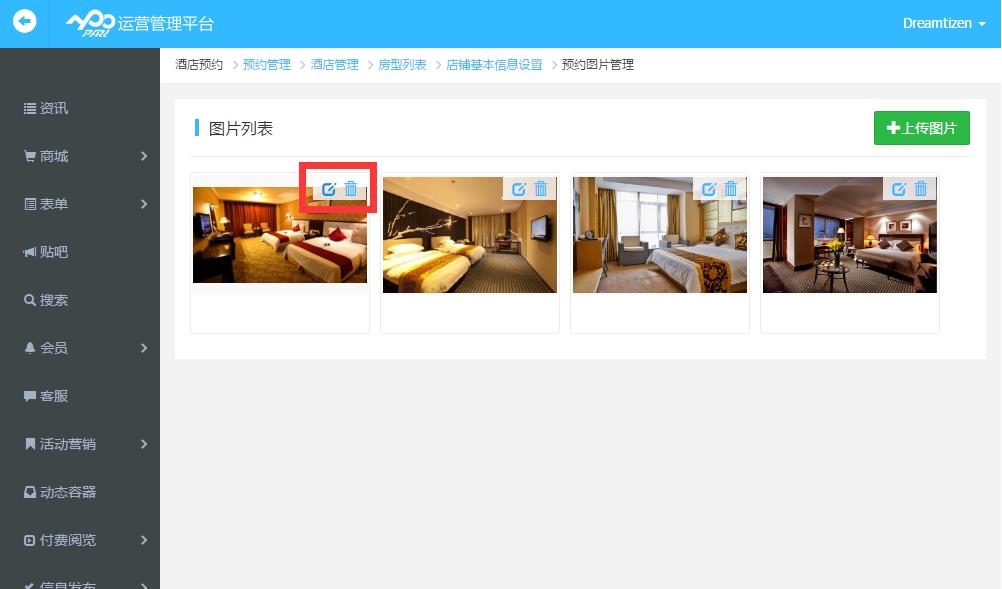Click the back arrow icon in header

coord(24,21)
